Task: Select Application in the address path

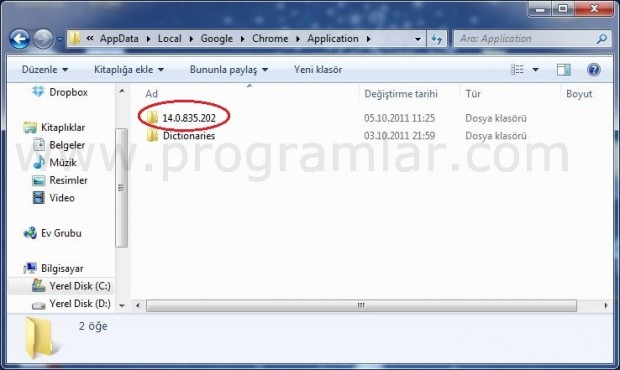Action: [x=333, y=38]
